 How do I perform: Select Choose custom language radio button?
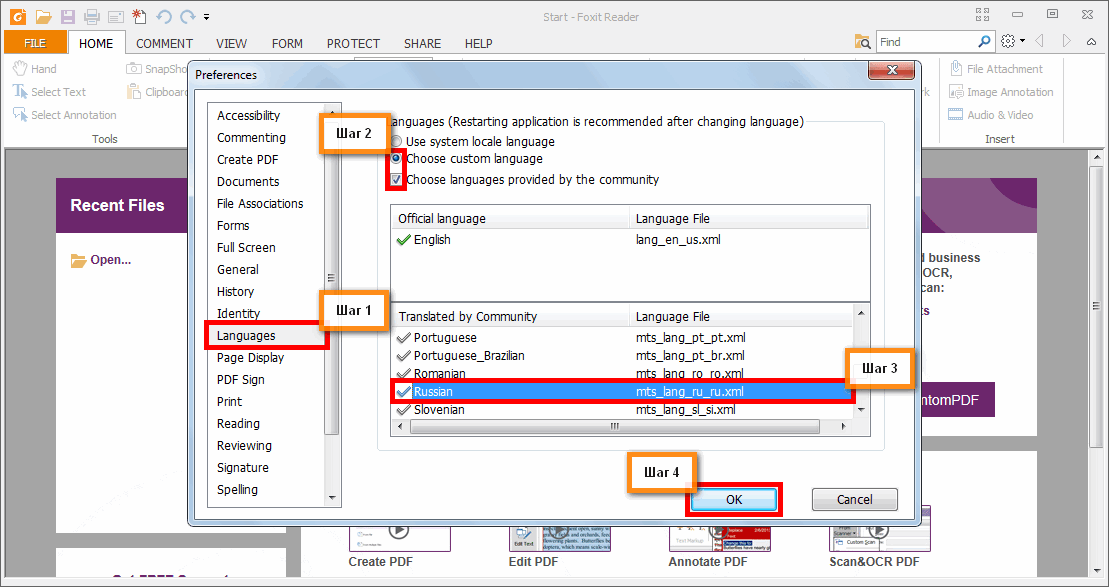click(396, 158)
